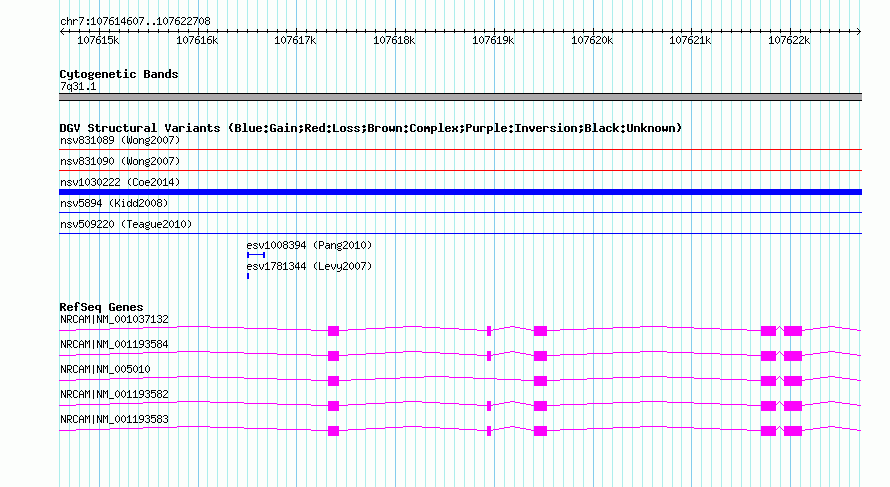Open variant nsv1030222 (Coe2014) label
Viewport: 890px width, 487px height.
tap(120, 182)
